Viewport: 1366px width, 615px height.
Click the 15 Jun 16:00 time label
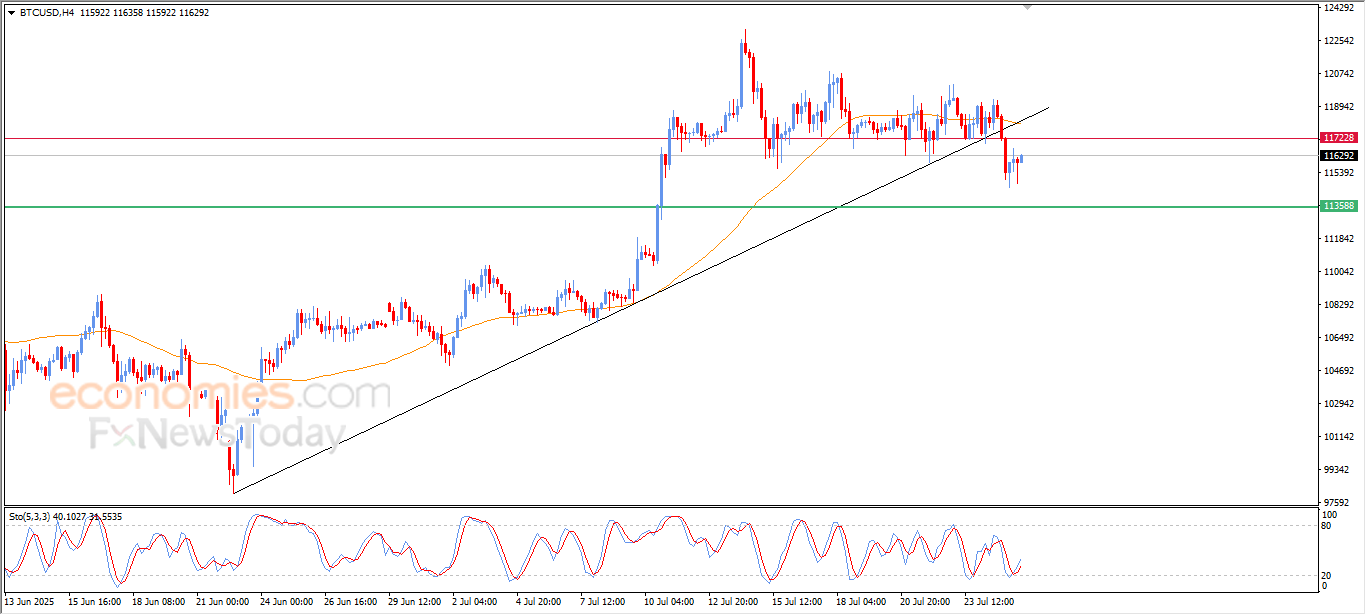(95, 603)
